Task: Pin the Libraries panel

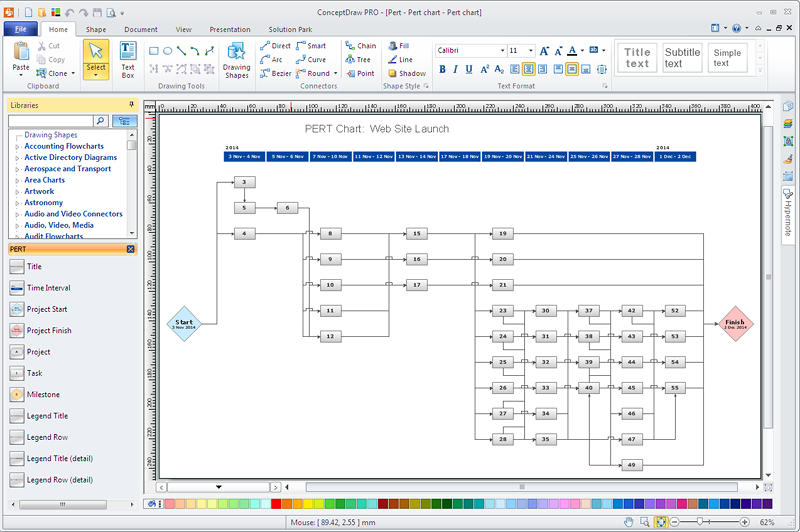Action: pyautogui.click(x=131, y=105)
